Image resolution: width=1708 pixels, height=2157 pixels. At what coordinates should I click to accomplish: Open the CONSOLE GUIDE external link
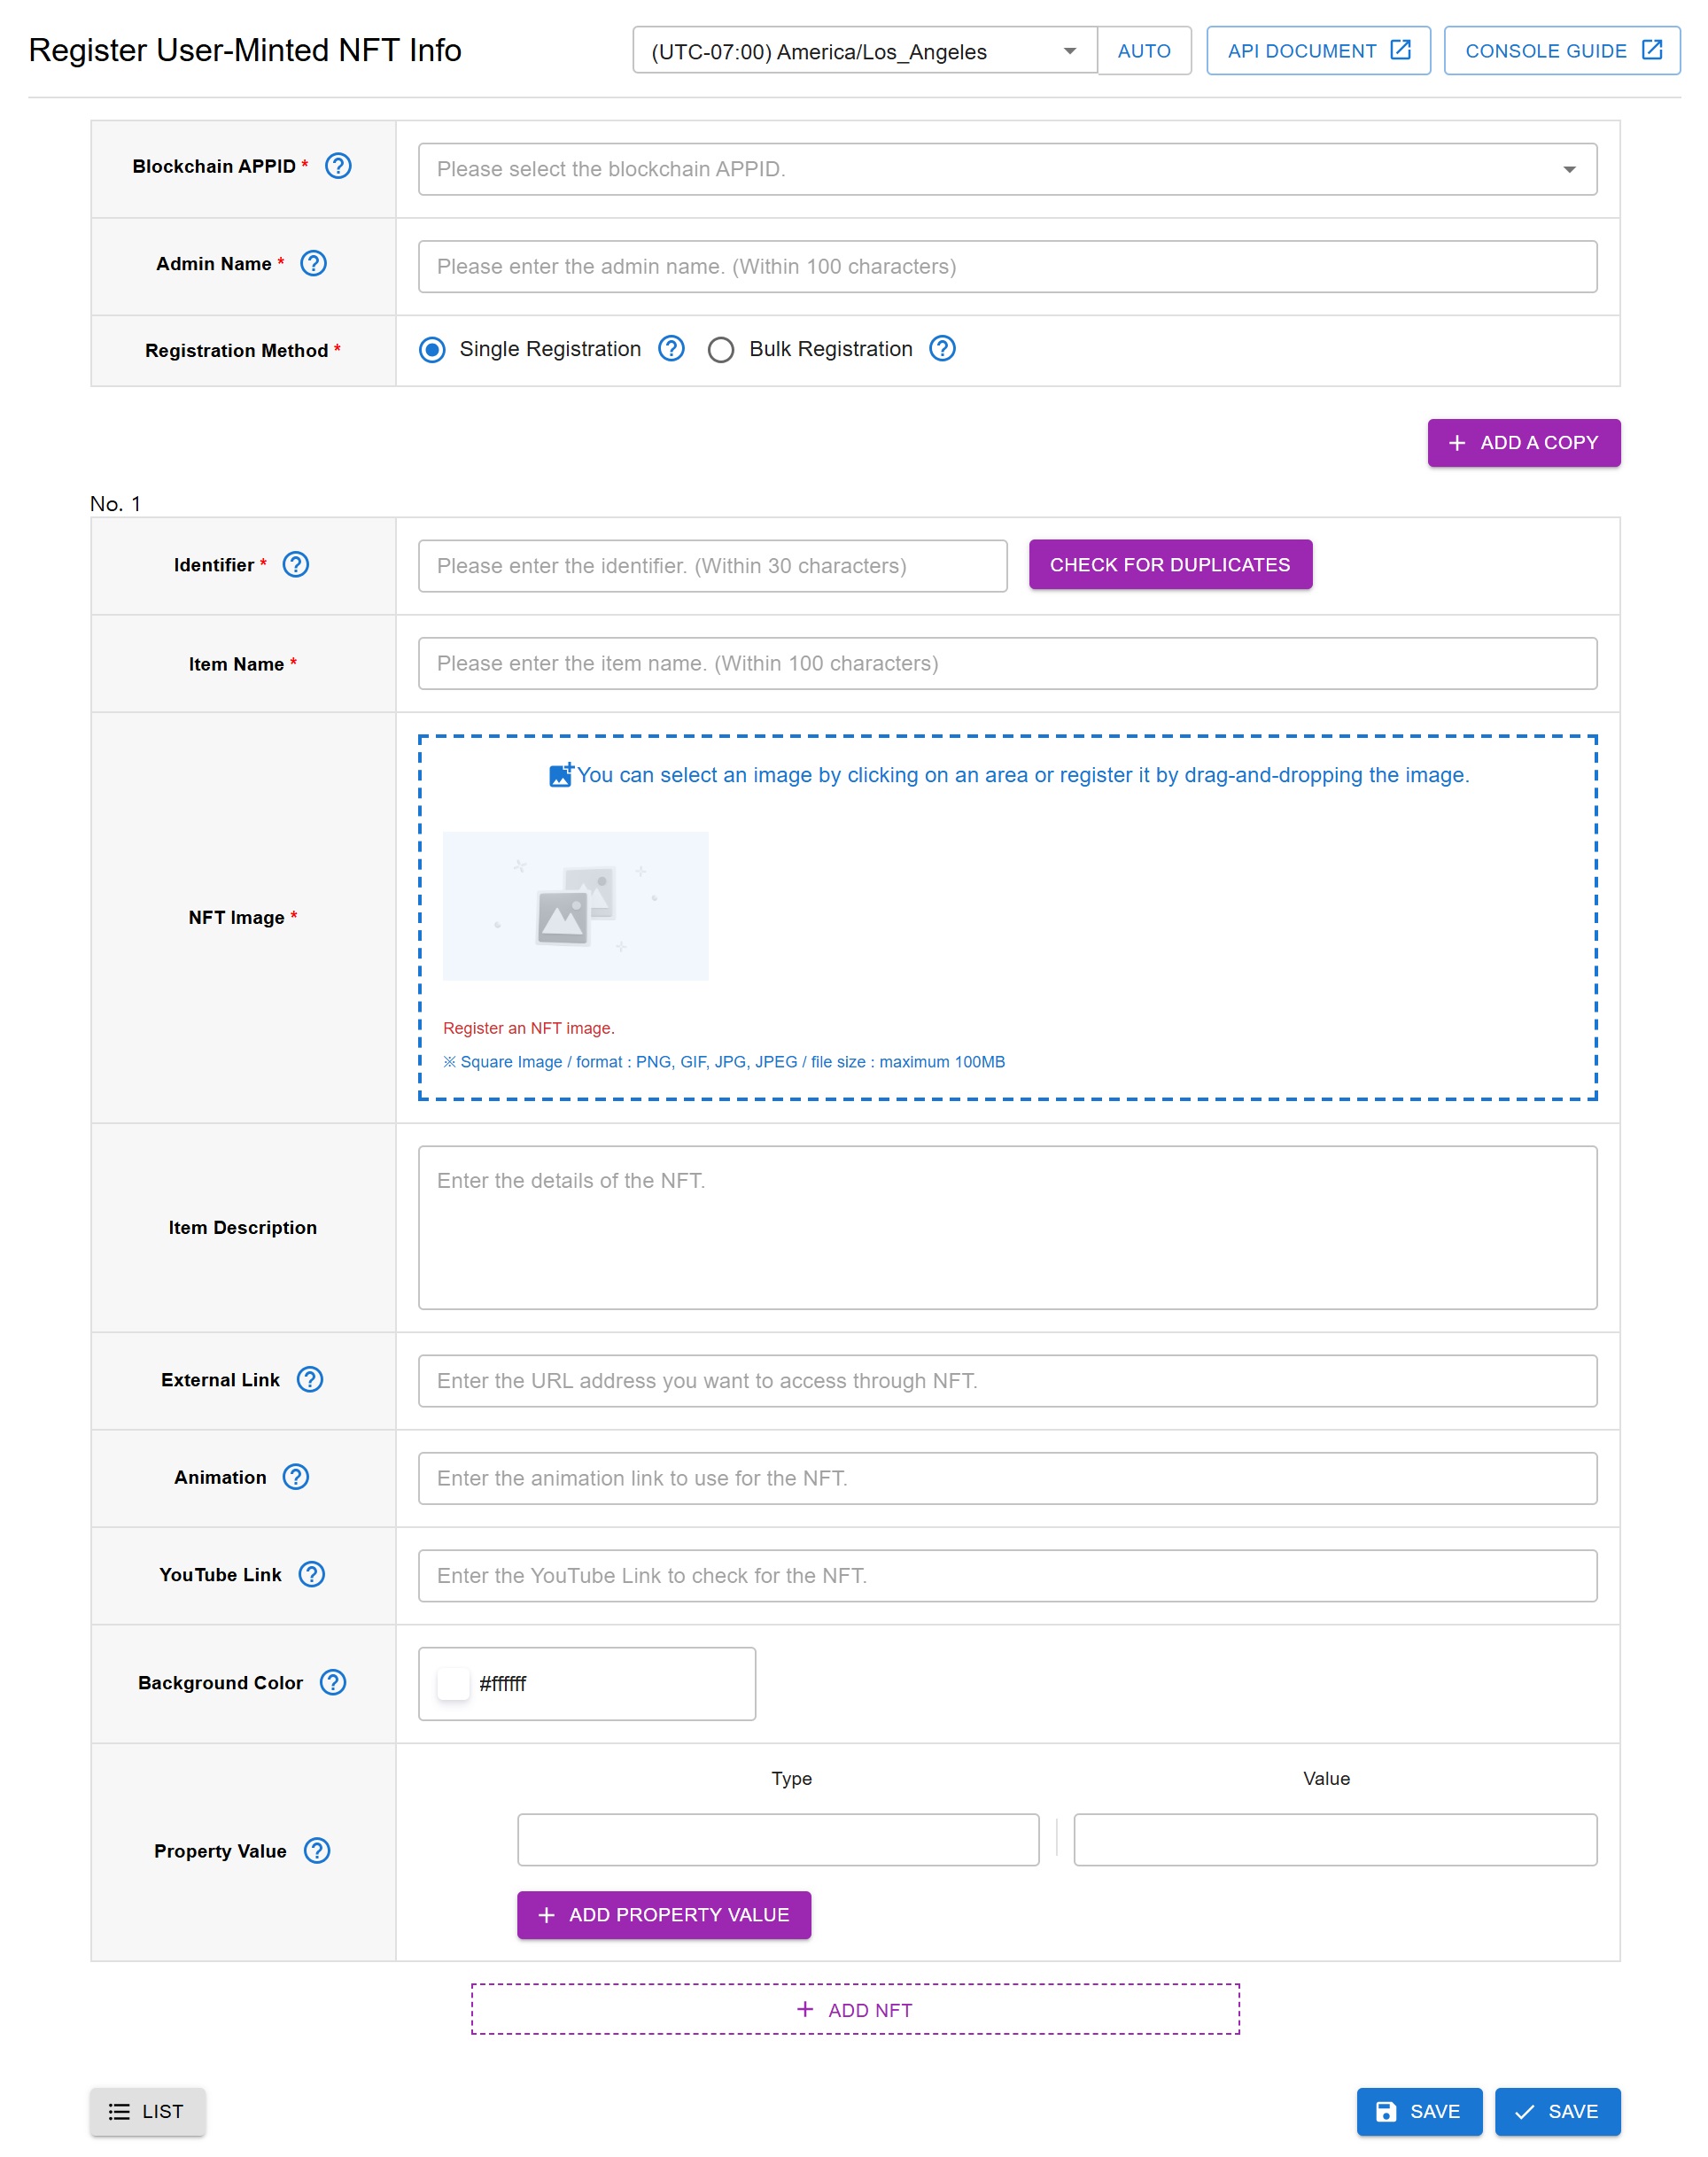1561,51
